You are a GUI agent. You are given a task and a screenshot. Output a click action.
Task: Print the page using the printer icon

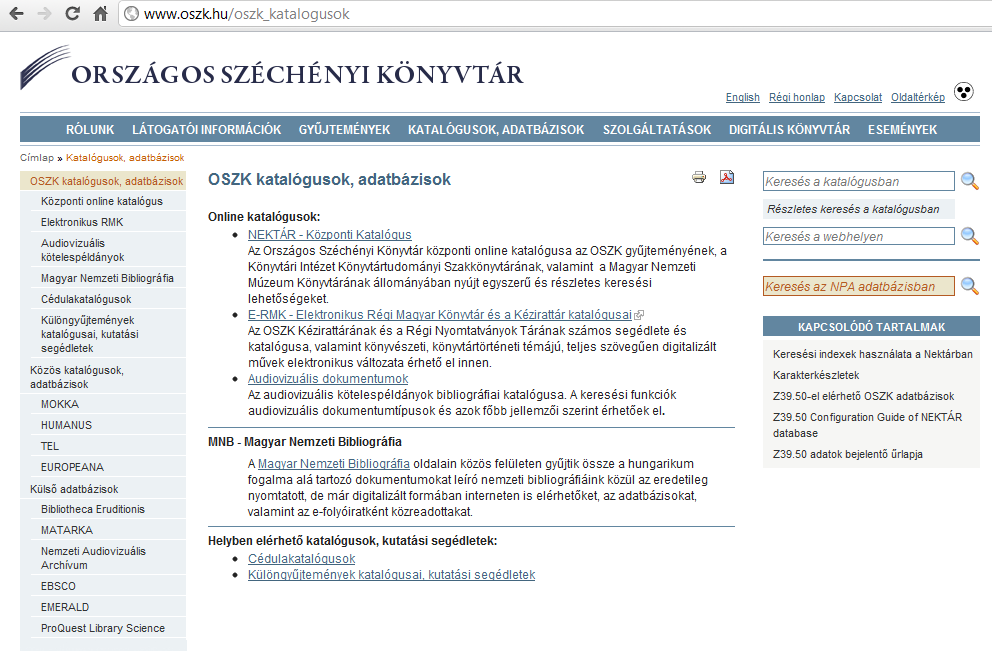(x=699, y=177)
